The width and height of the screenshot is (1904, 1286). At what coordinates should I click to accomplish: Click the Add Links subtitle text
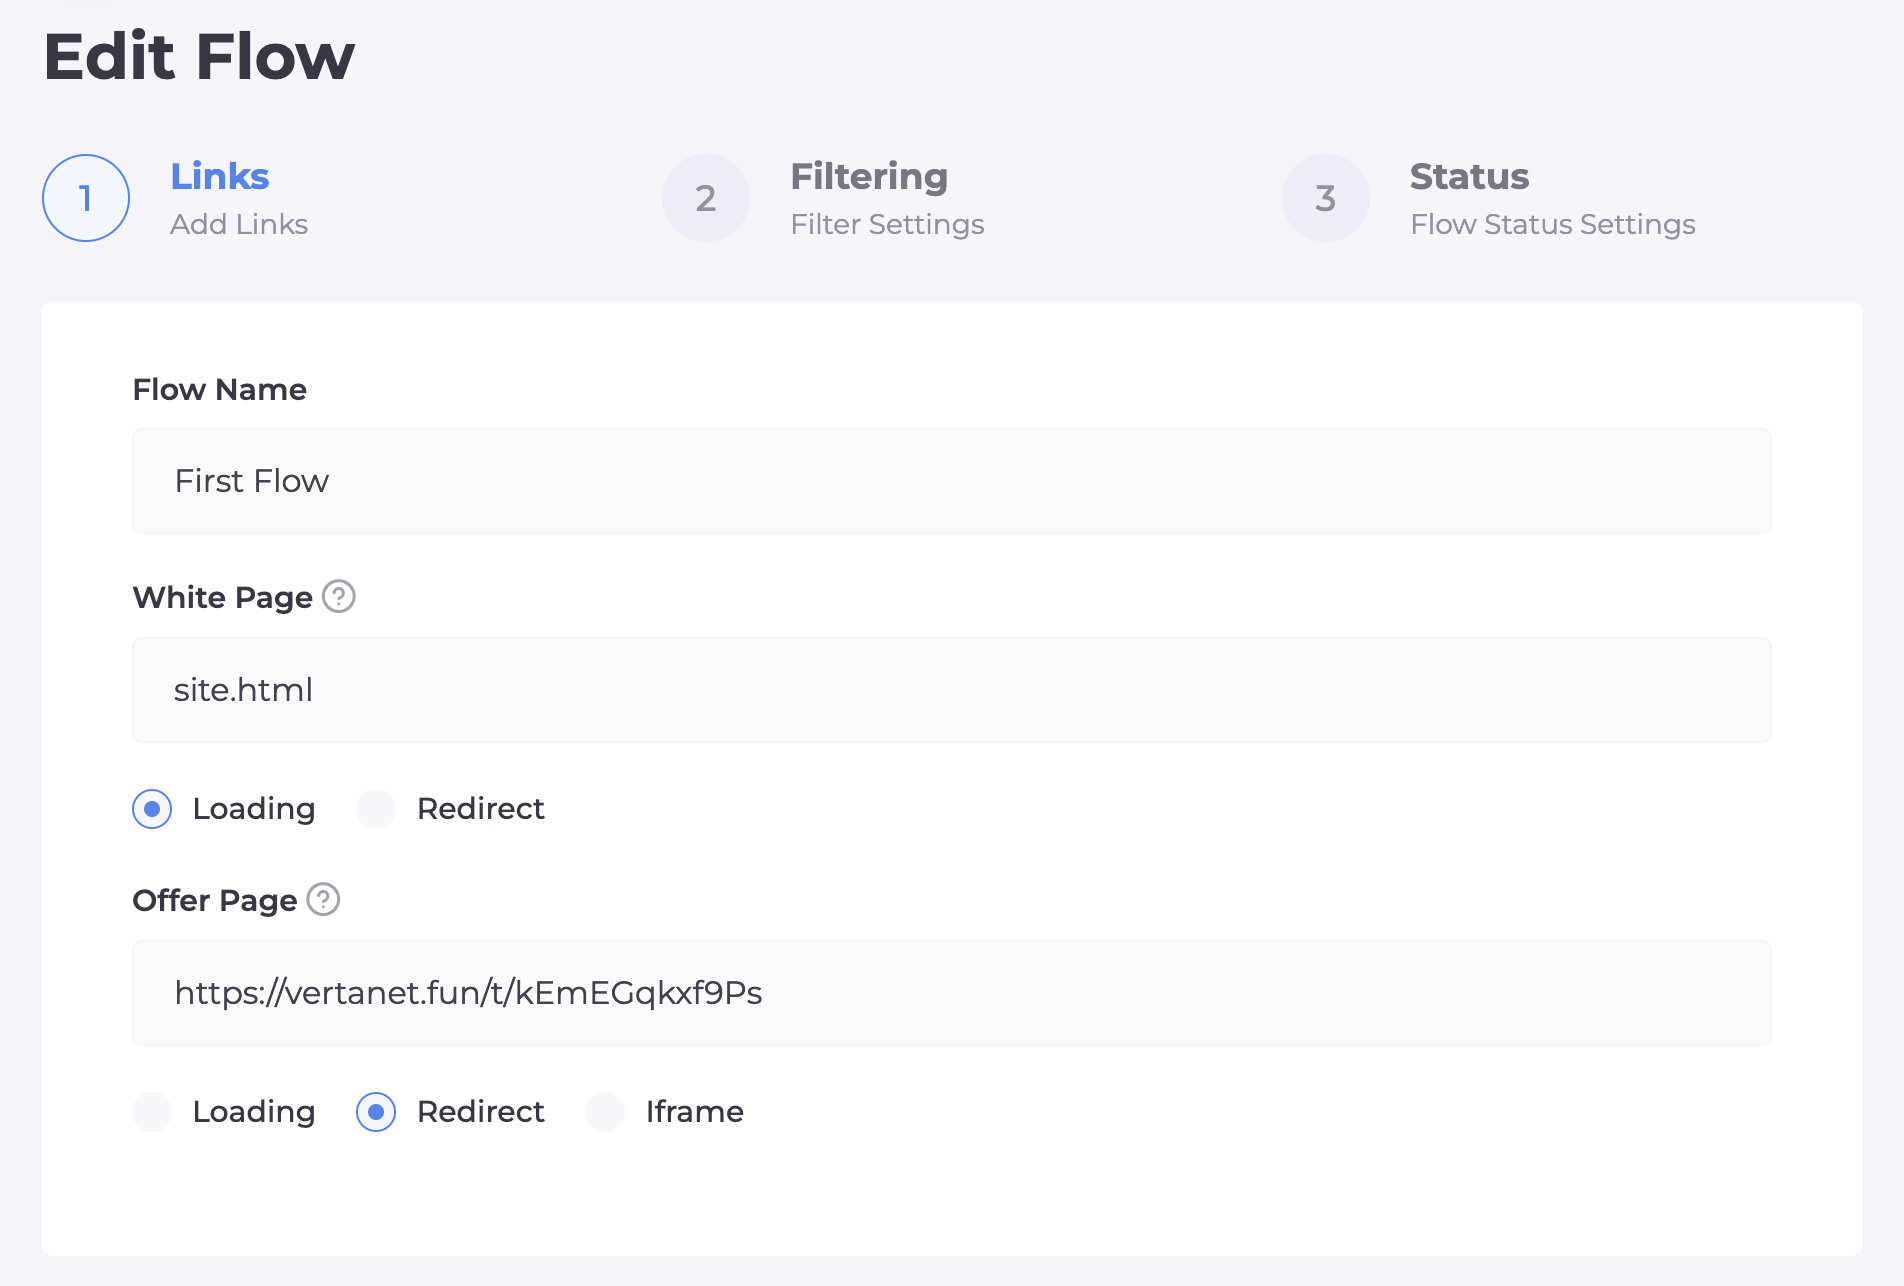click(x=239, y=224)
